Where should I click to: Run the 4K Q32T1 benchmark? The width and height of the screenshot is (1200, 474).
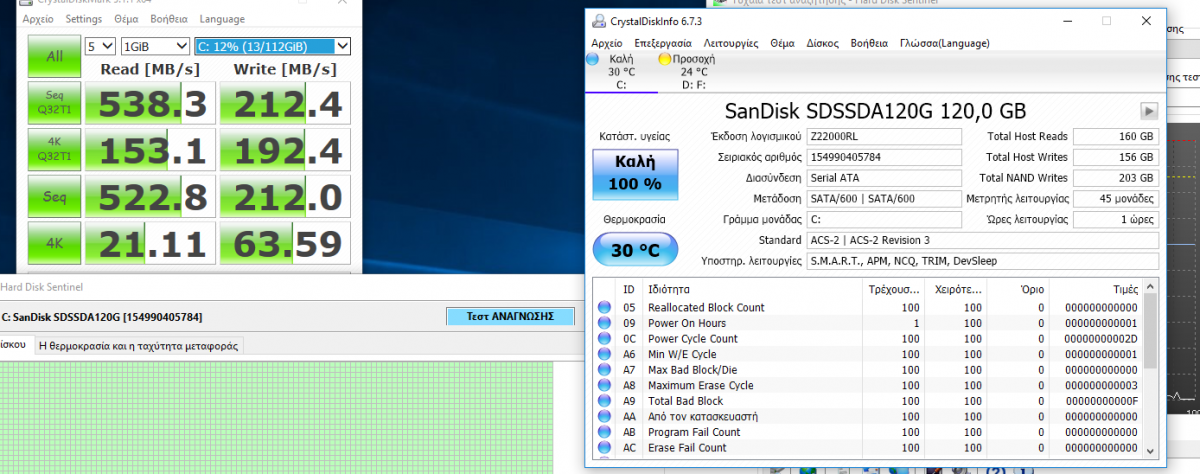(x=54, y=151)
